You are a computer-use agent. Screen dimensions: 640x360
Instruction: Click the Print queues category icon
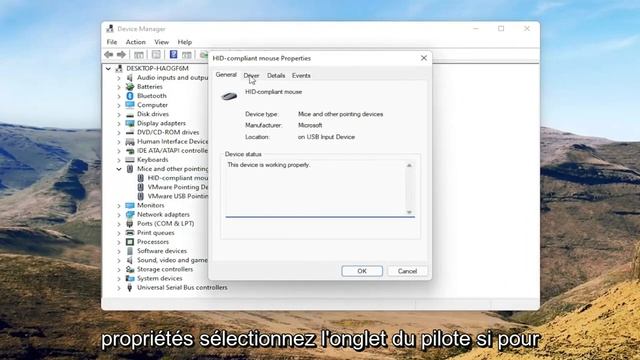tap(130, 233)
